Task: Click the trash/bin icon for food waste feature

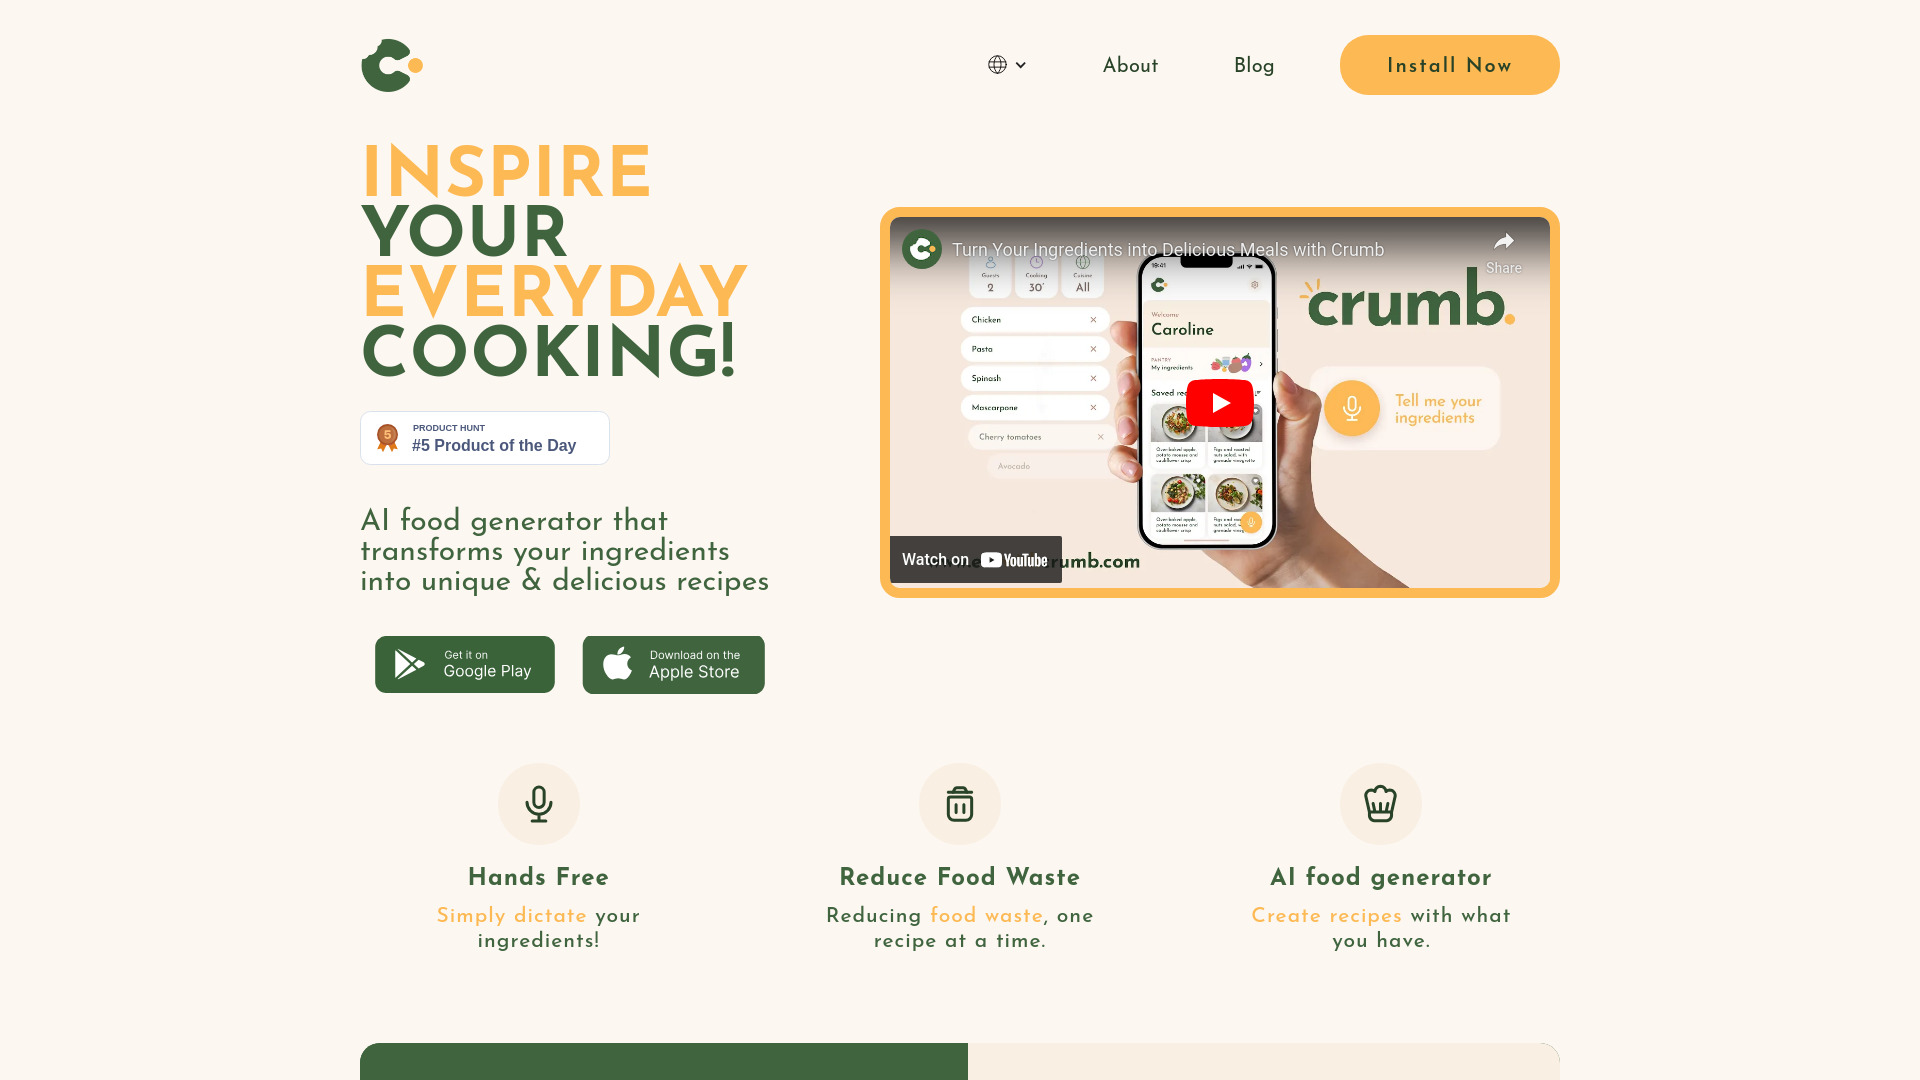Action: 960,803
